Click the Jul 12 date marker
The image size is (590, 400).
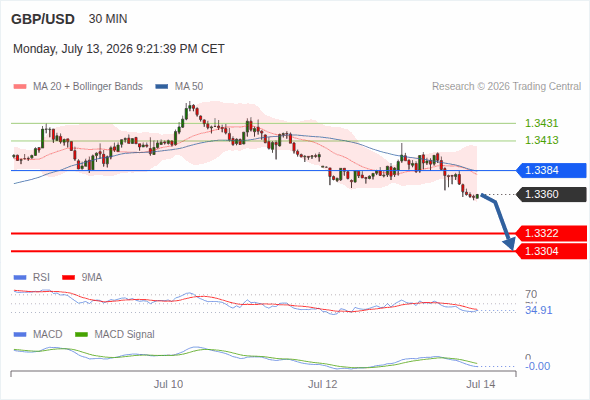coord(322,384)
